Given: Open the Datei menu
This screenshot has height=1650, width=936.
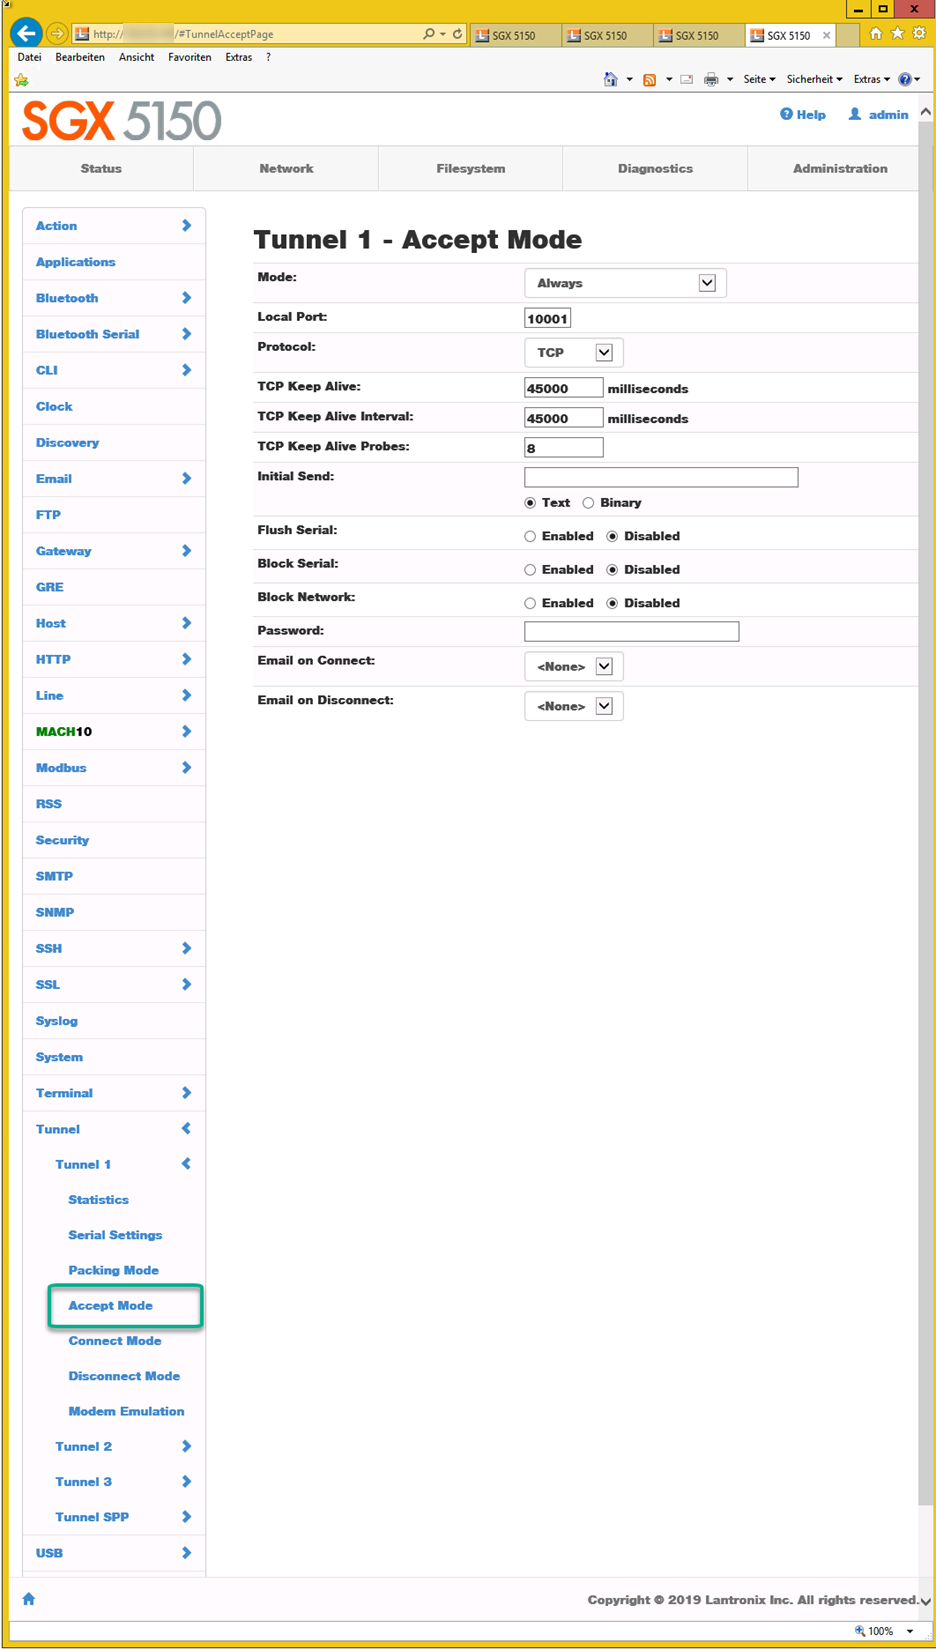Looking at the screenshot, I should coord(29,57).
